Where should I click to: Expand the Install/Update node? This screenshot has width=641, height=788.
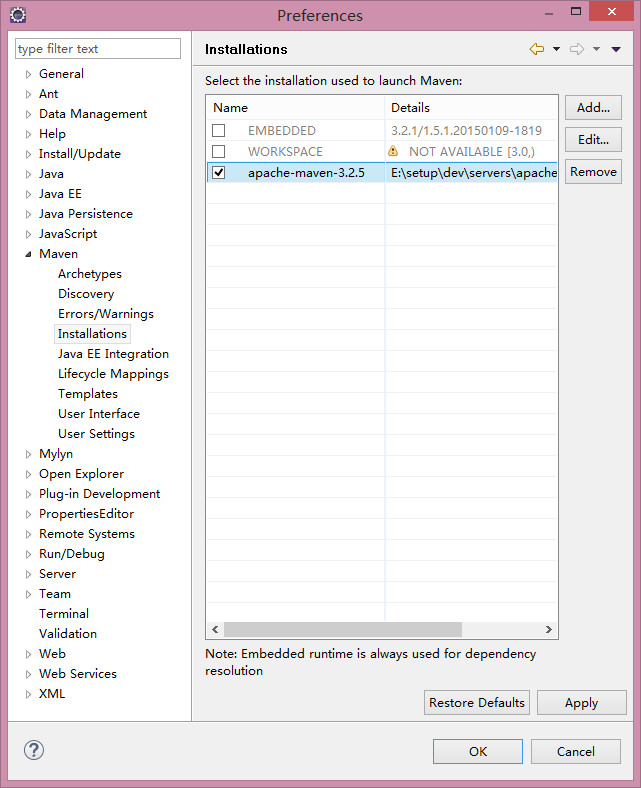28,154
